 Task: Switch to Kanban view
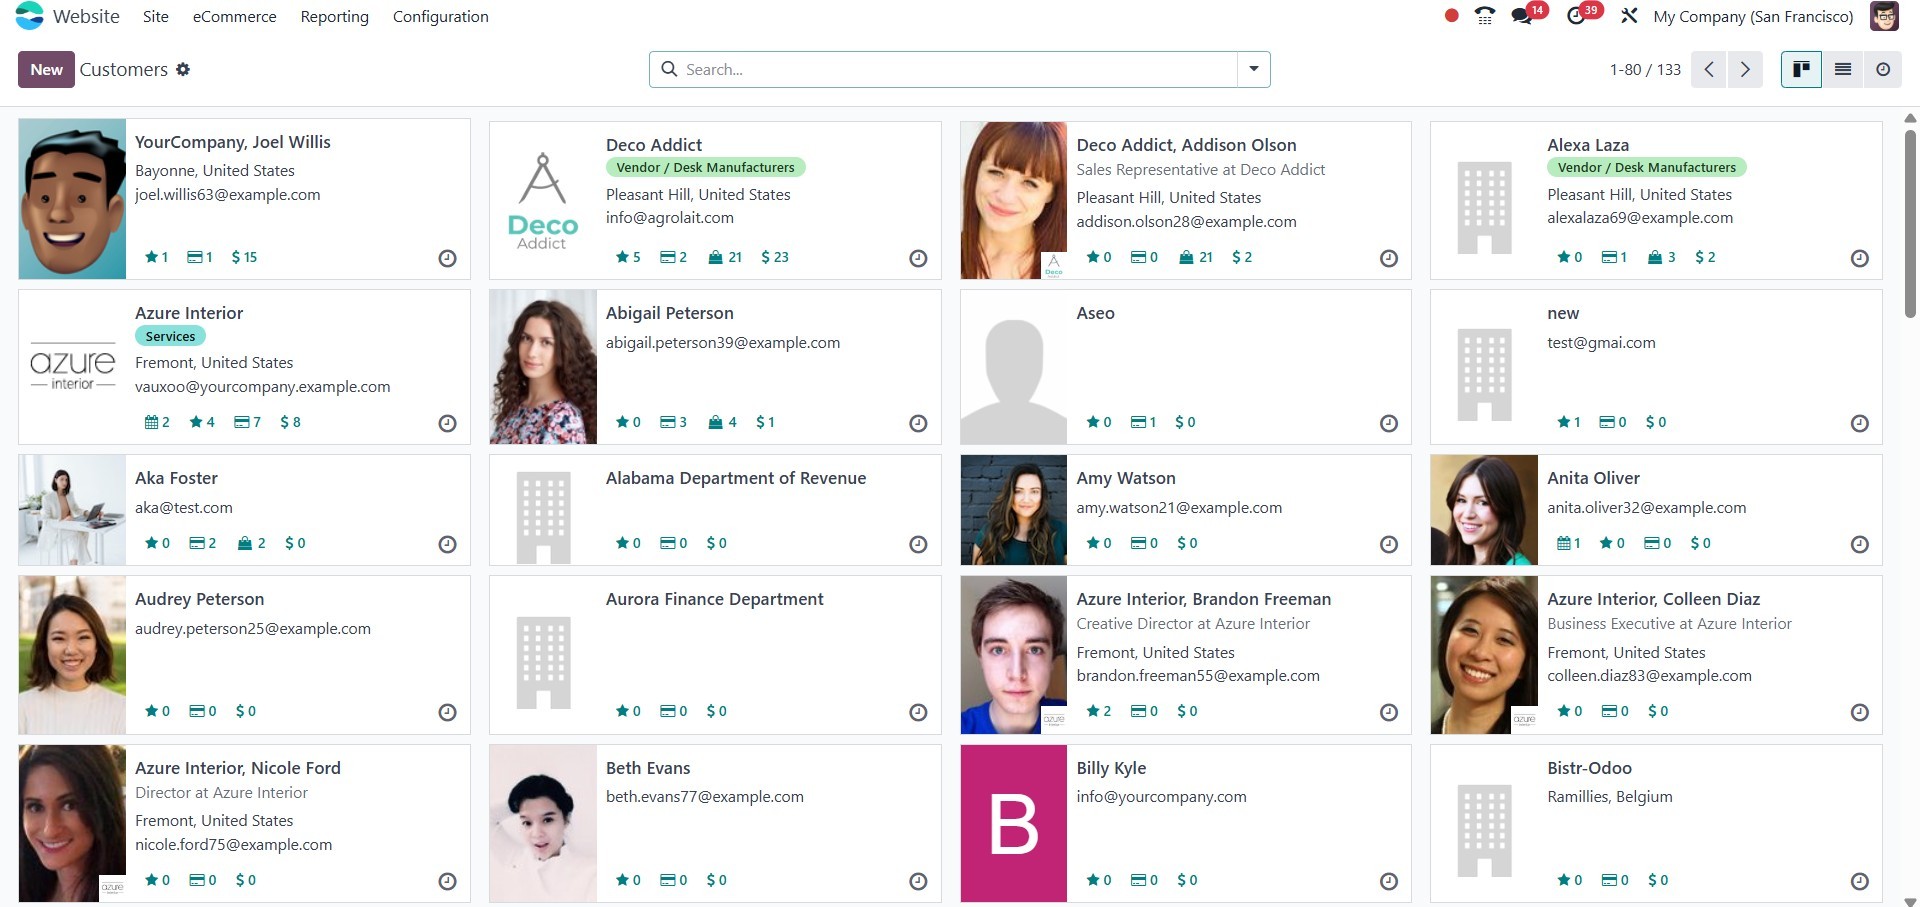pyautogui.click(x=1801, y=69)
